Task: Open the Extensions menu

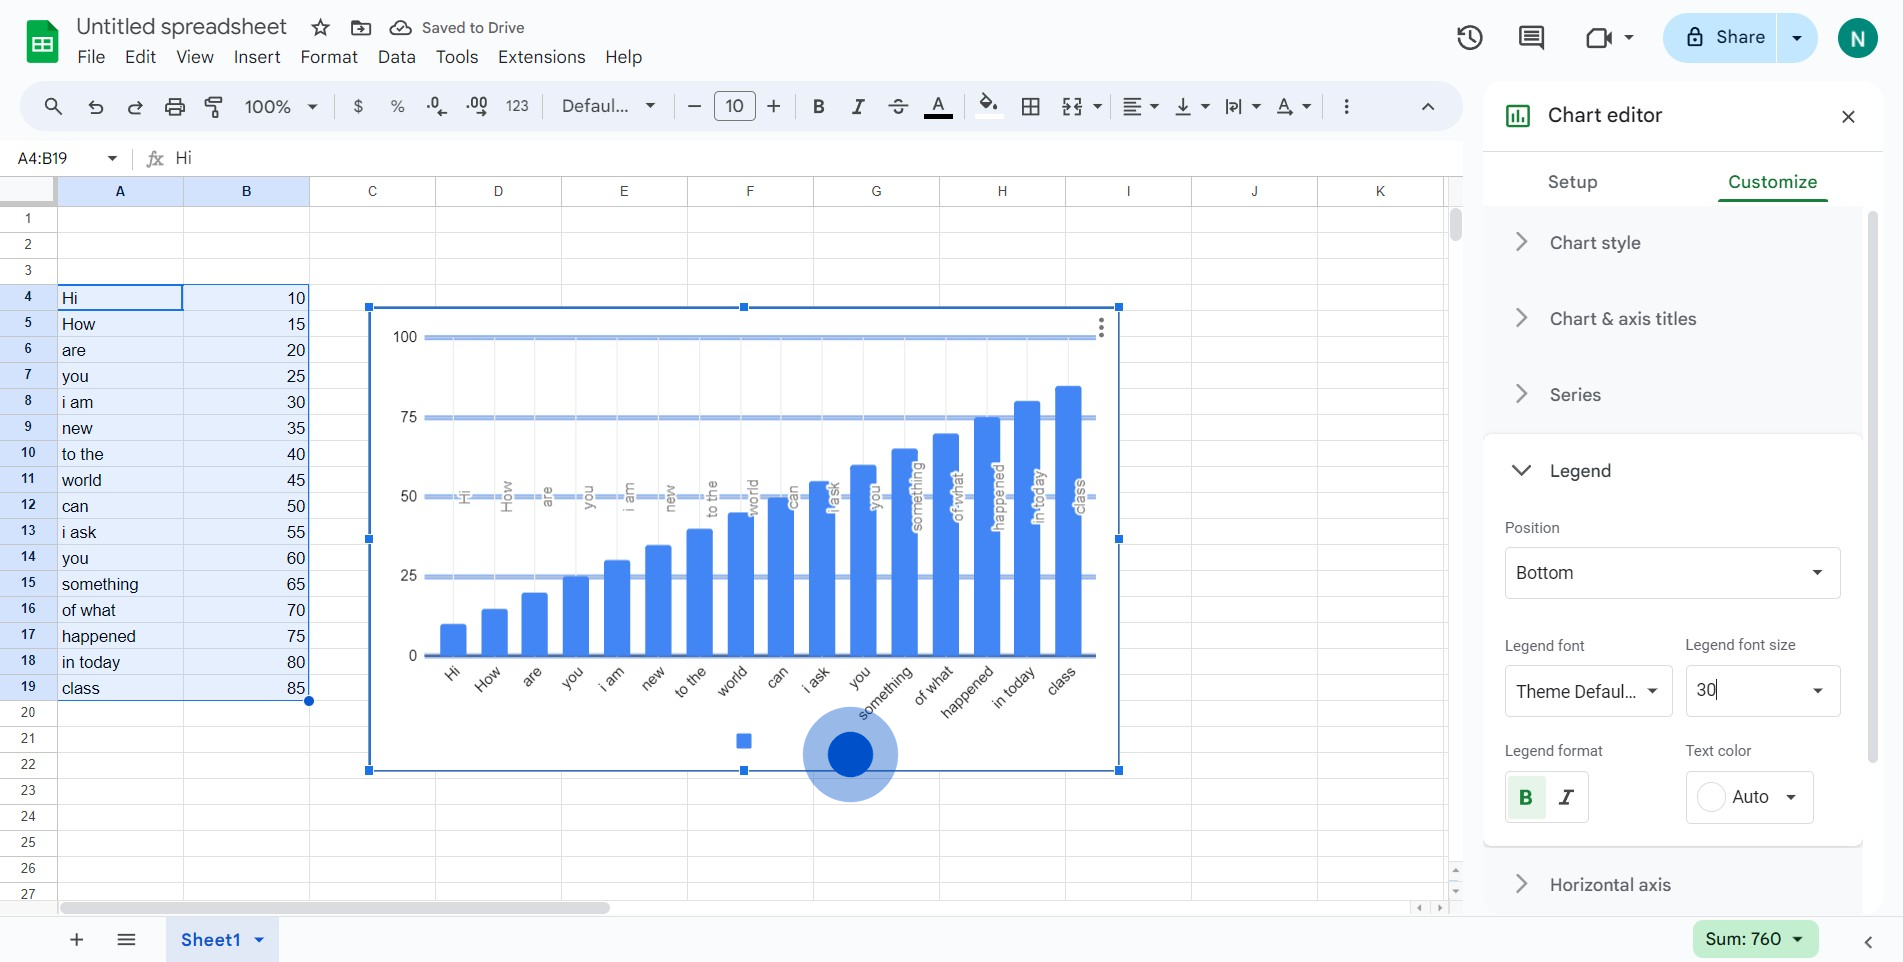Action: [x=541, y=57]
